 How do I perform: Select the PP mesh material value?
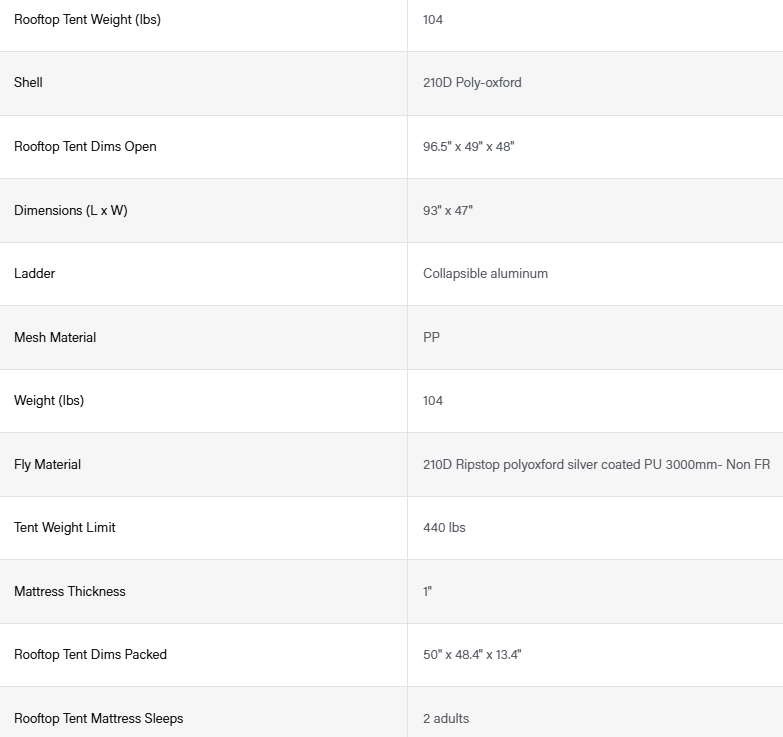coord(431,337)
